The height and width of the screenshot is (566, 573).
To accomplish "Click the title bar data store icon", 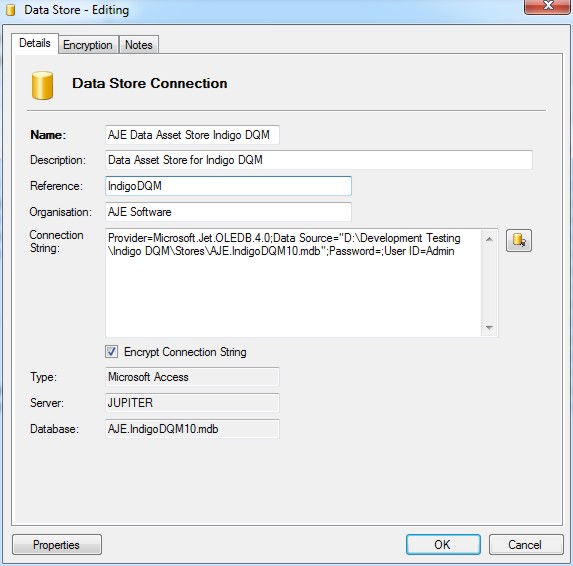I will (x=11, y=10).
